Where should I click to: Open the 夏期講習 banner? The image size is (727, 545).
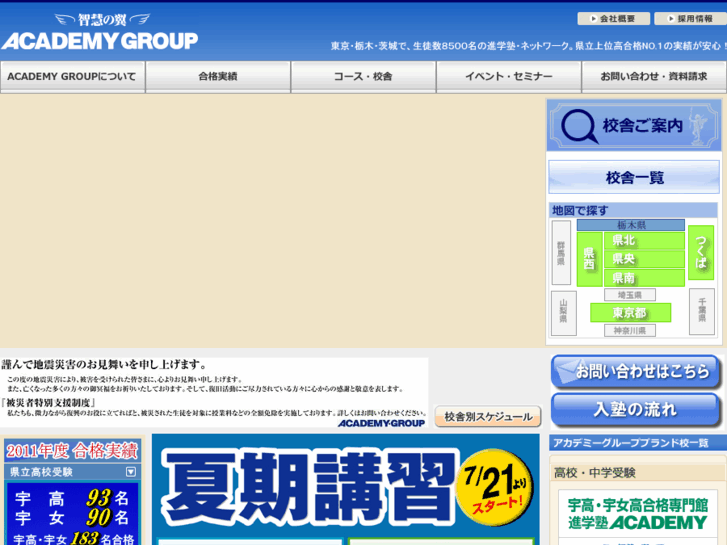(345, 487)
